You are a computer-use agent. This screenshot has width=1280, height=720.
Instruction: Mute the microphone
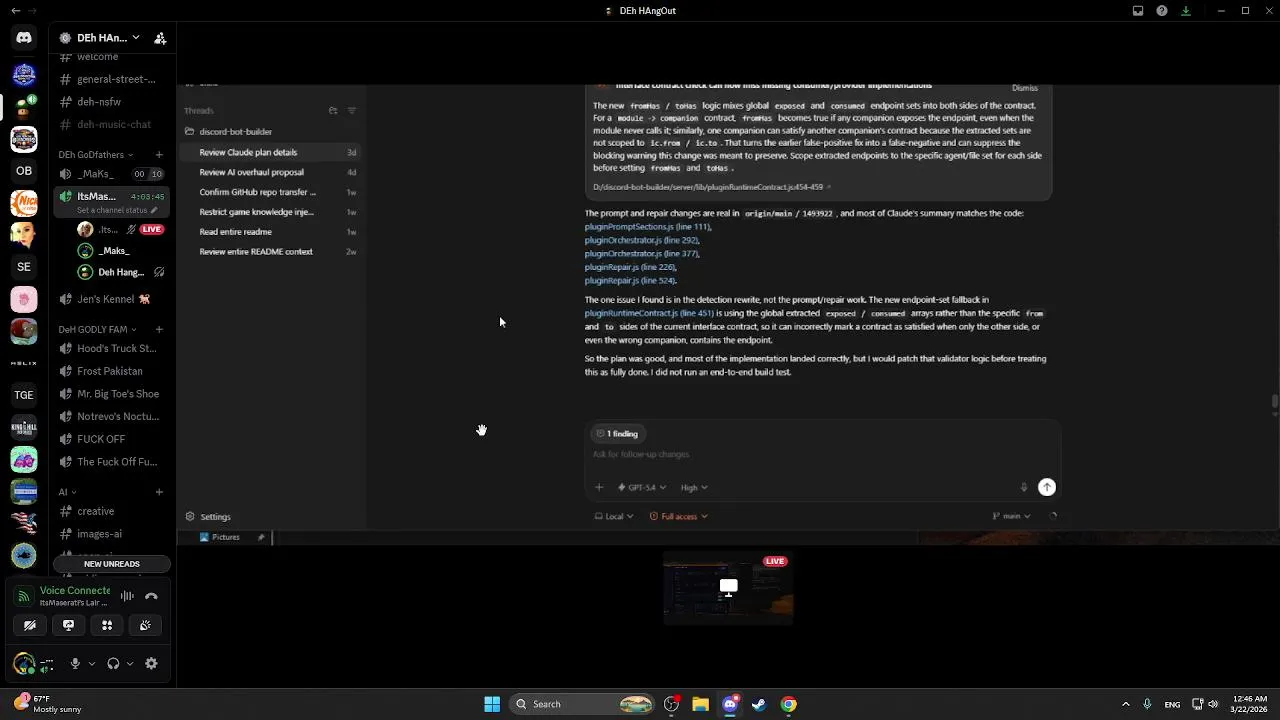coord(75,663)
